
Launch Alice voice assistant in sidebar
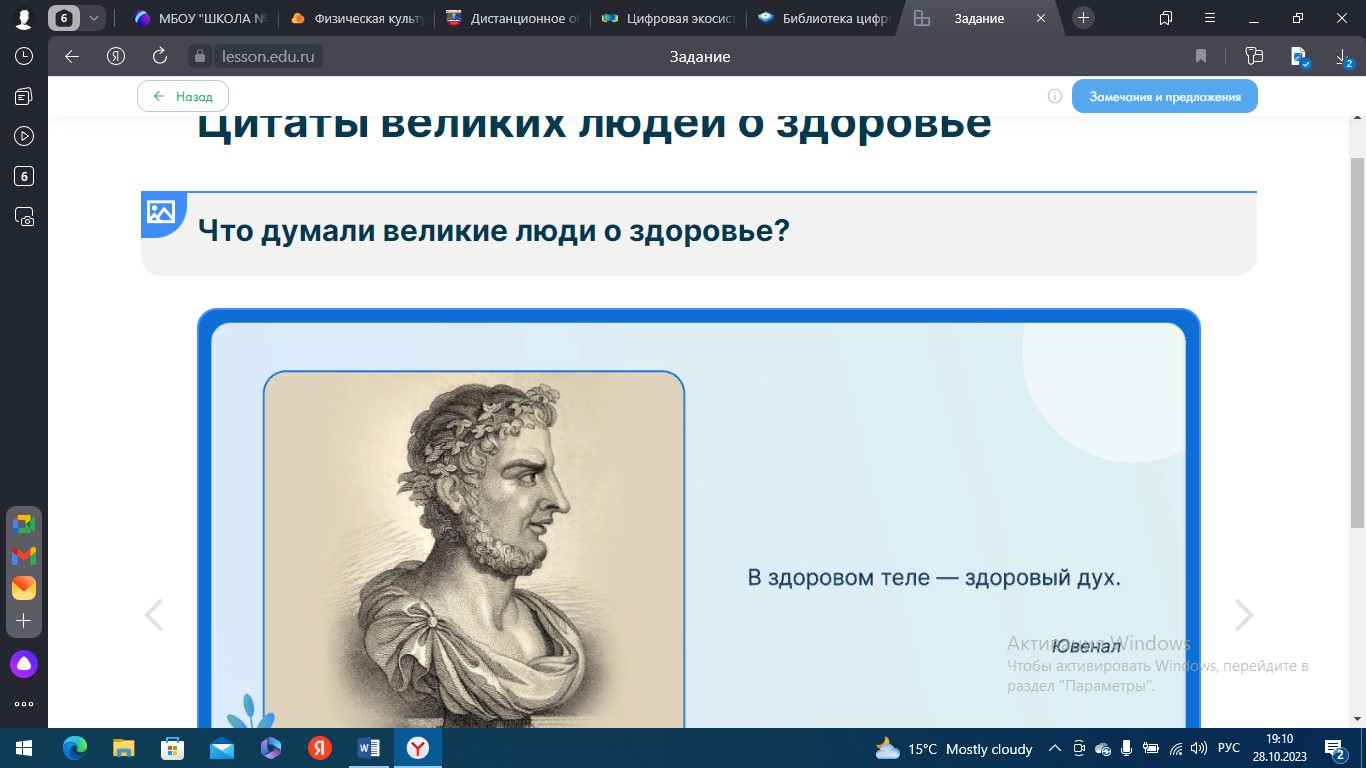coord(24,664)
